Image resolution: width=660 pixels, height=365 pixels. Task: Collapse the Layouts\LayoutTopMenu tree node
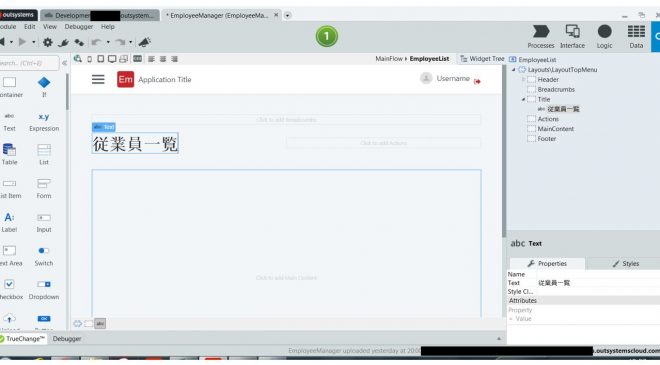point(514,69)
